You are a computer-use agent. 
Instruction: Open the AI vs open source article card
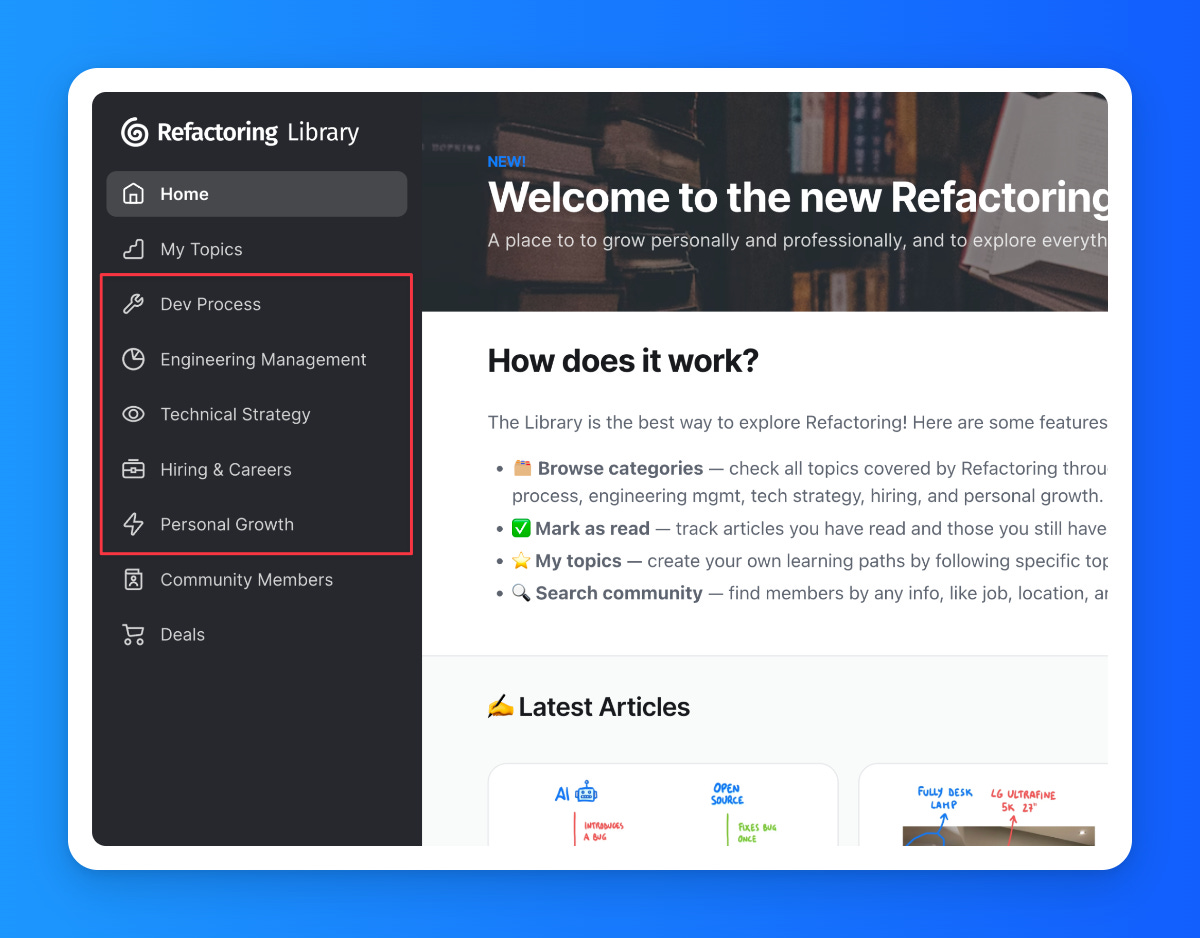663,805
